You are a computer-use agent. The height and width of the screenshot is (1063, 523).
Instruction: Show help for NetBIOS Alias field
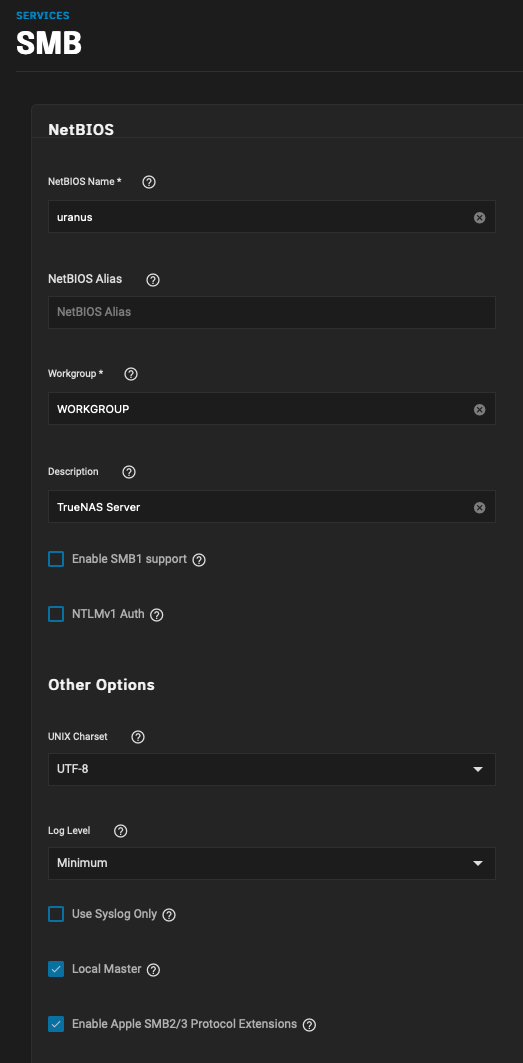[153, 280]
